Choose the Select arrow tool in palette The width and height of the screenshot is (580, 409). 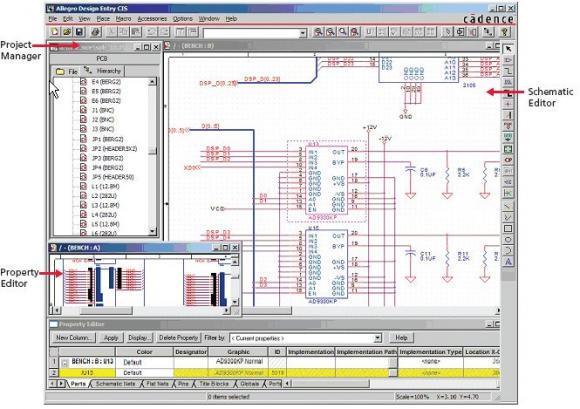pyautogui.click(x=508, y=48)
